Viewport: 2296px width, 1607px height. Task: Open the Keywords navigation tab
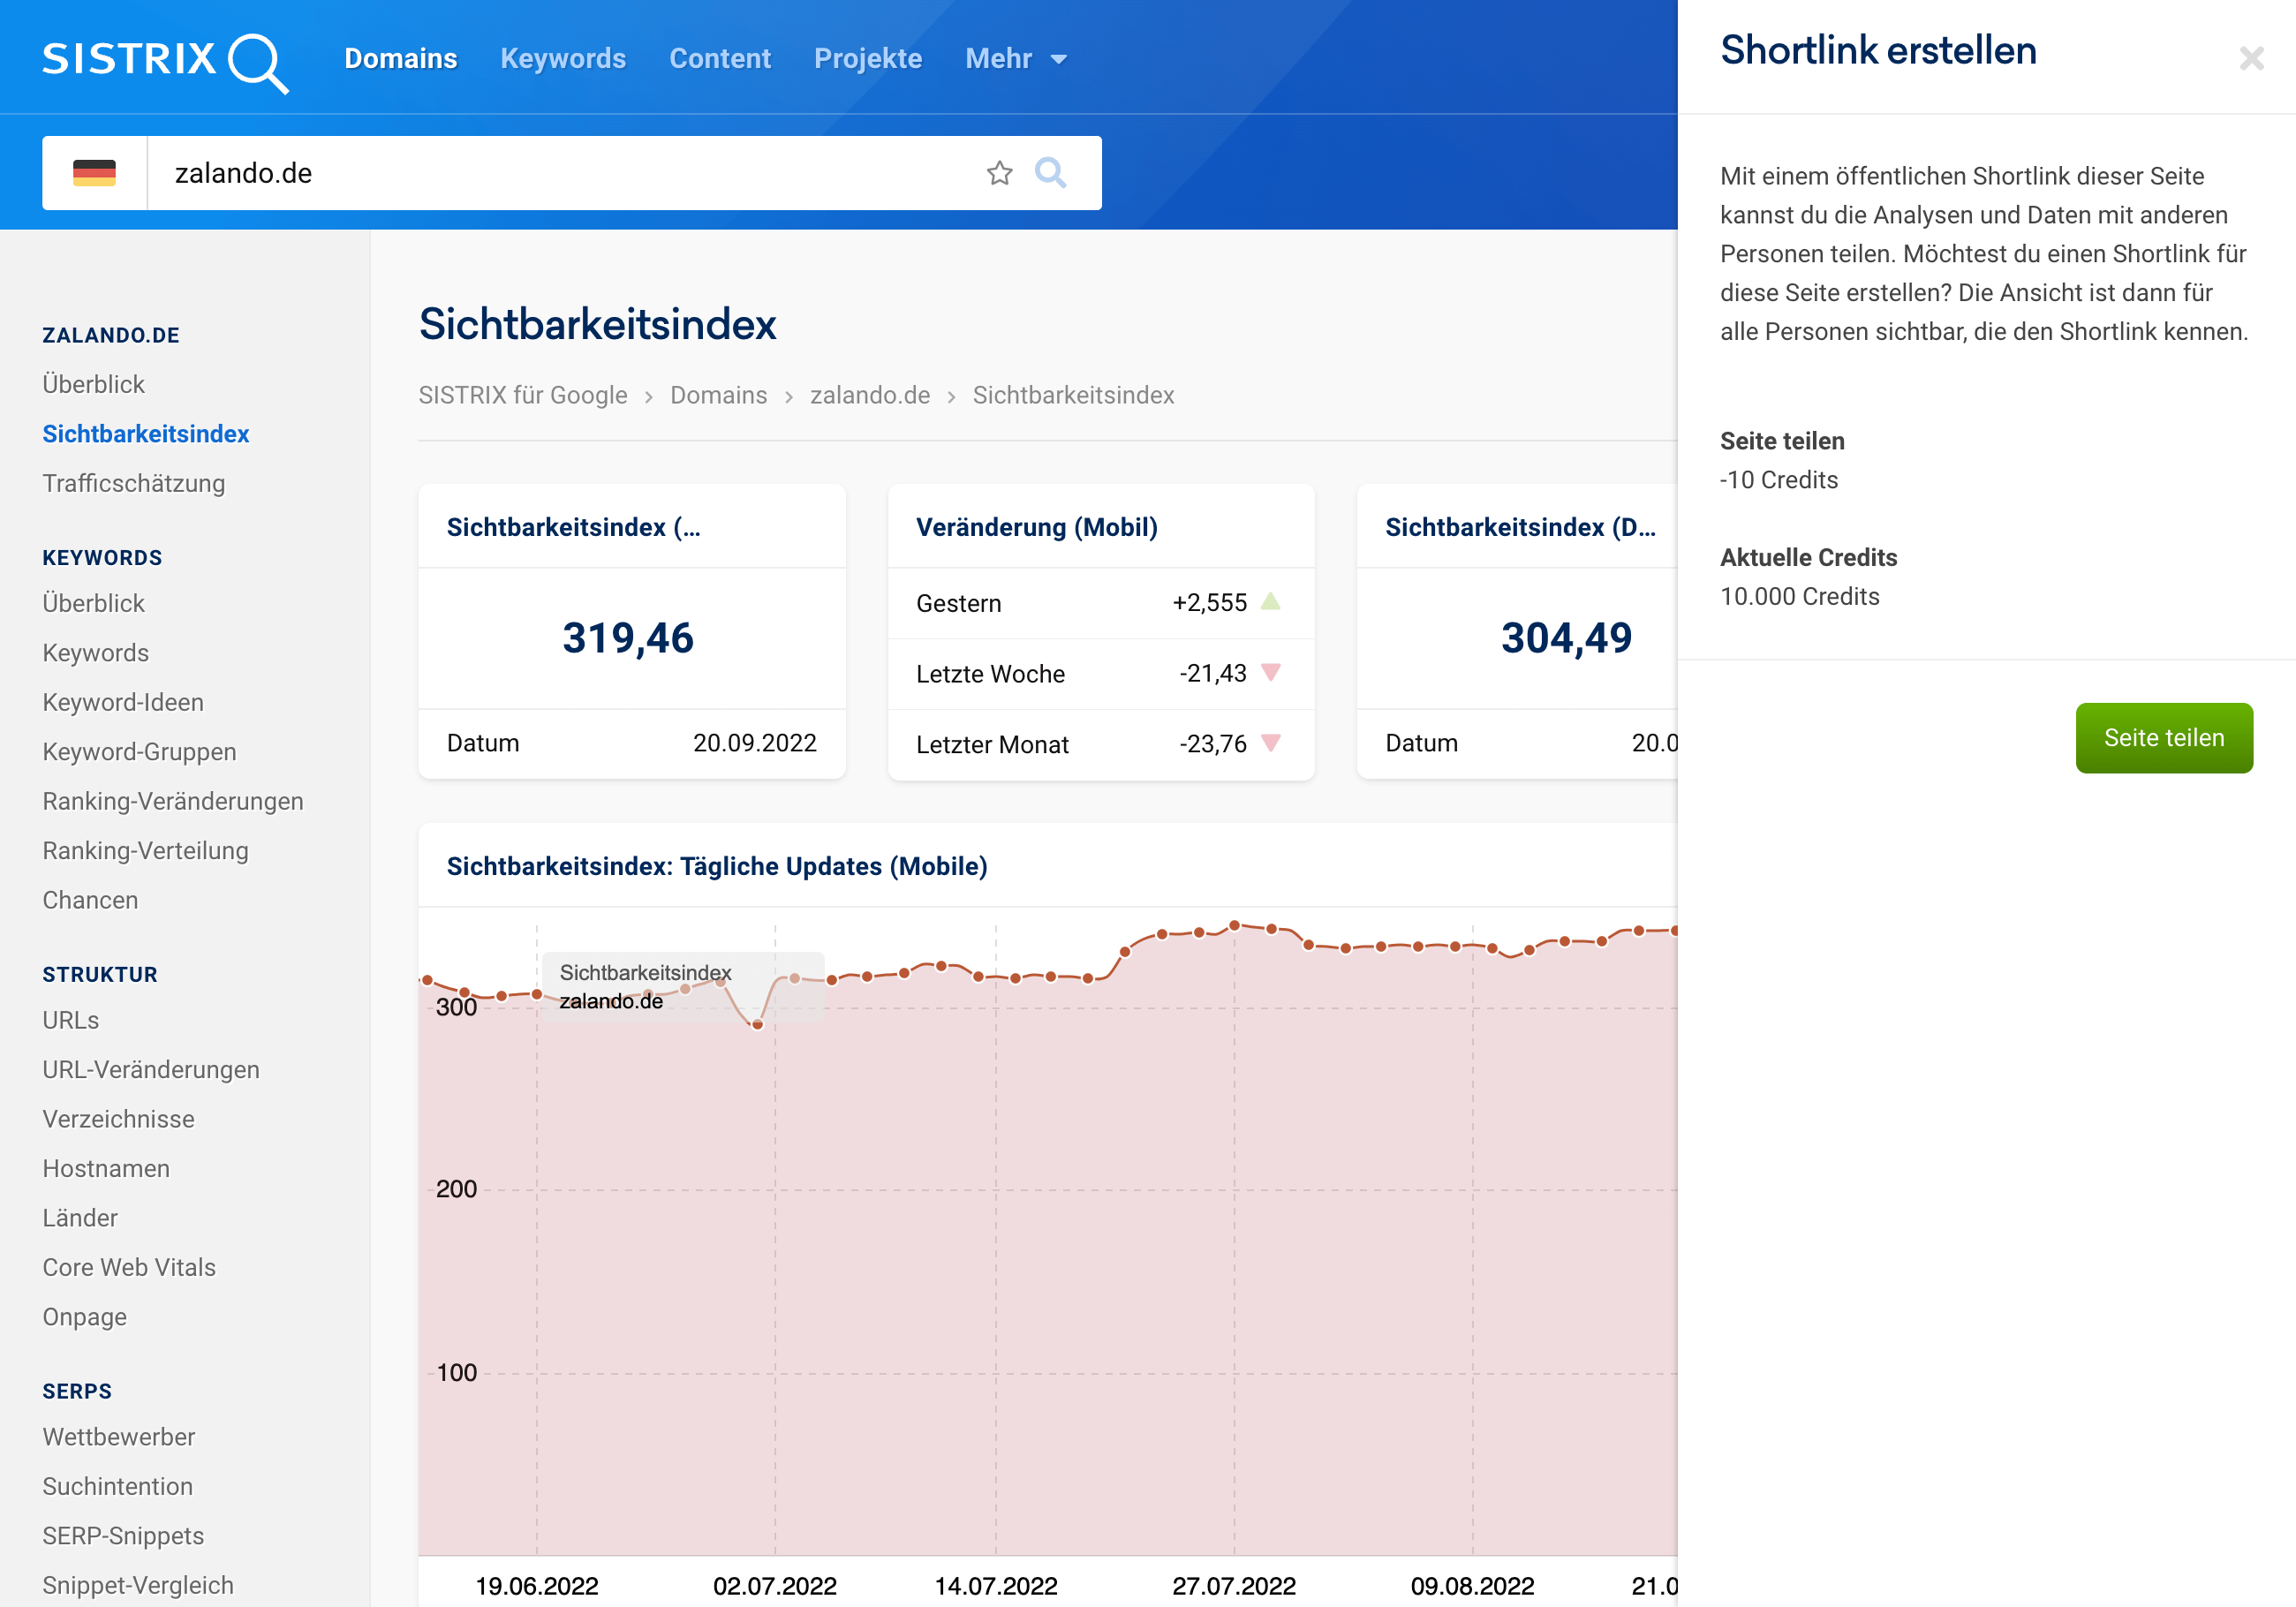pyautogui.click(x=563, y=59)
